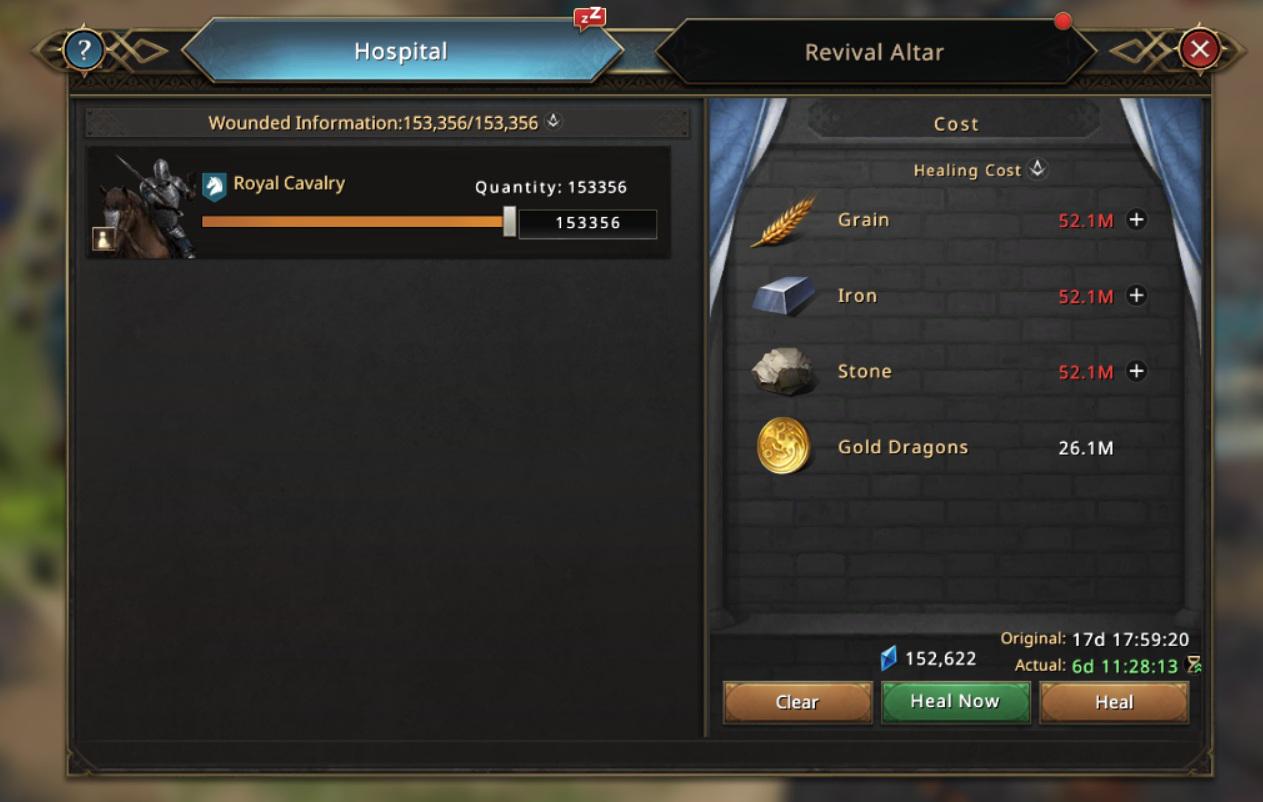Click the Heal Now button
The width and height of the screenshot is (1263, 802).
955,702
